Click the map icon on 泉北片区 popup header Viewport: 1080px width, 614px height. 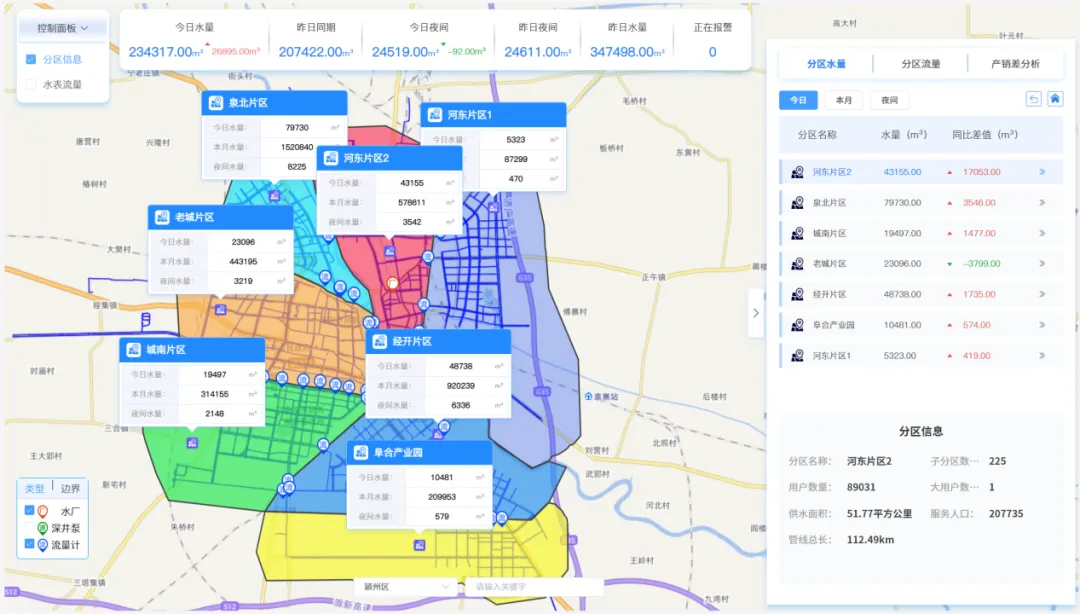click(x=215, y=103)
